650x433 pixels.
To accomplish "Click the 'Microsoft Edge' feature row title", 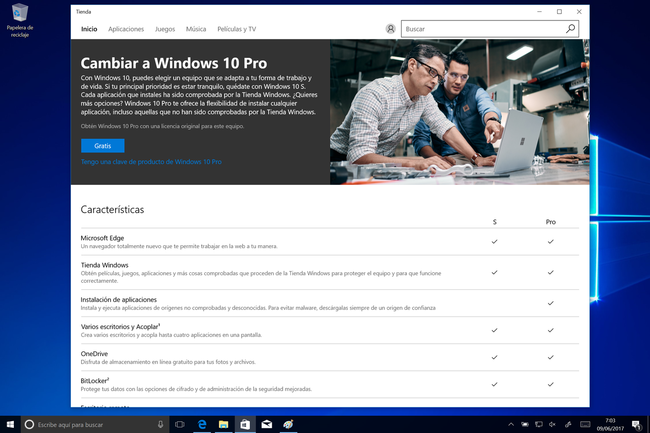I will [x=102, y=238].
